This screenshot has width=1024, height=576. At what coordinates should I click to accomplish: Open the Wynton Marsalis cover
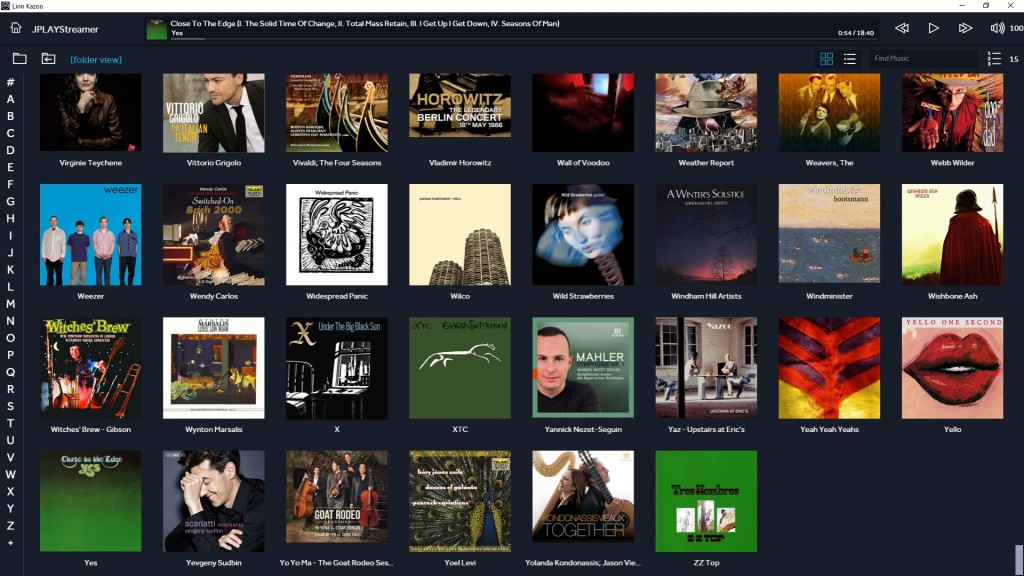[x=214, y=368]
